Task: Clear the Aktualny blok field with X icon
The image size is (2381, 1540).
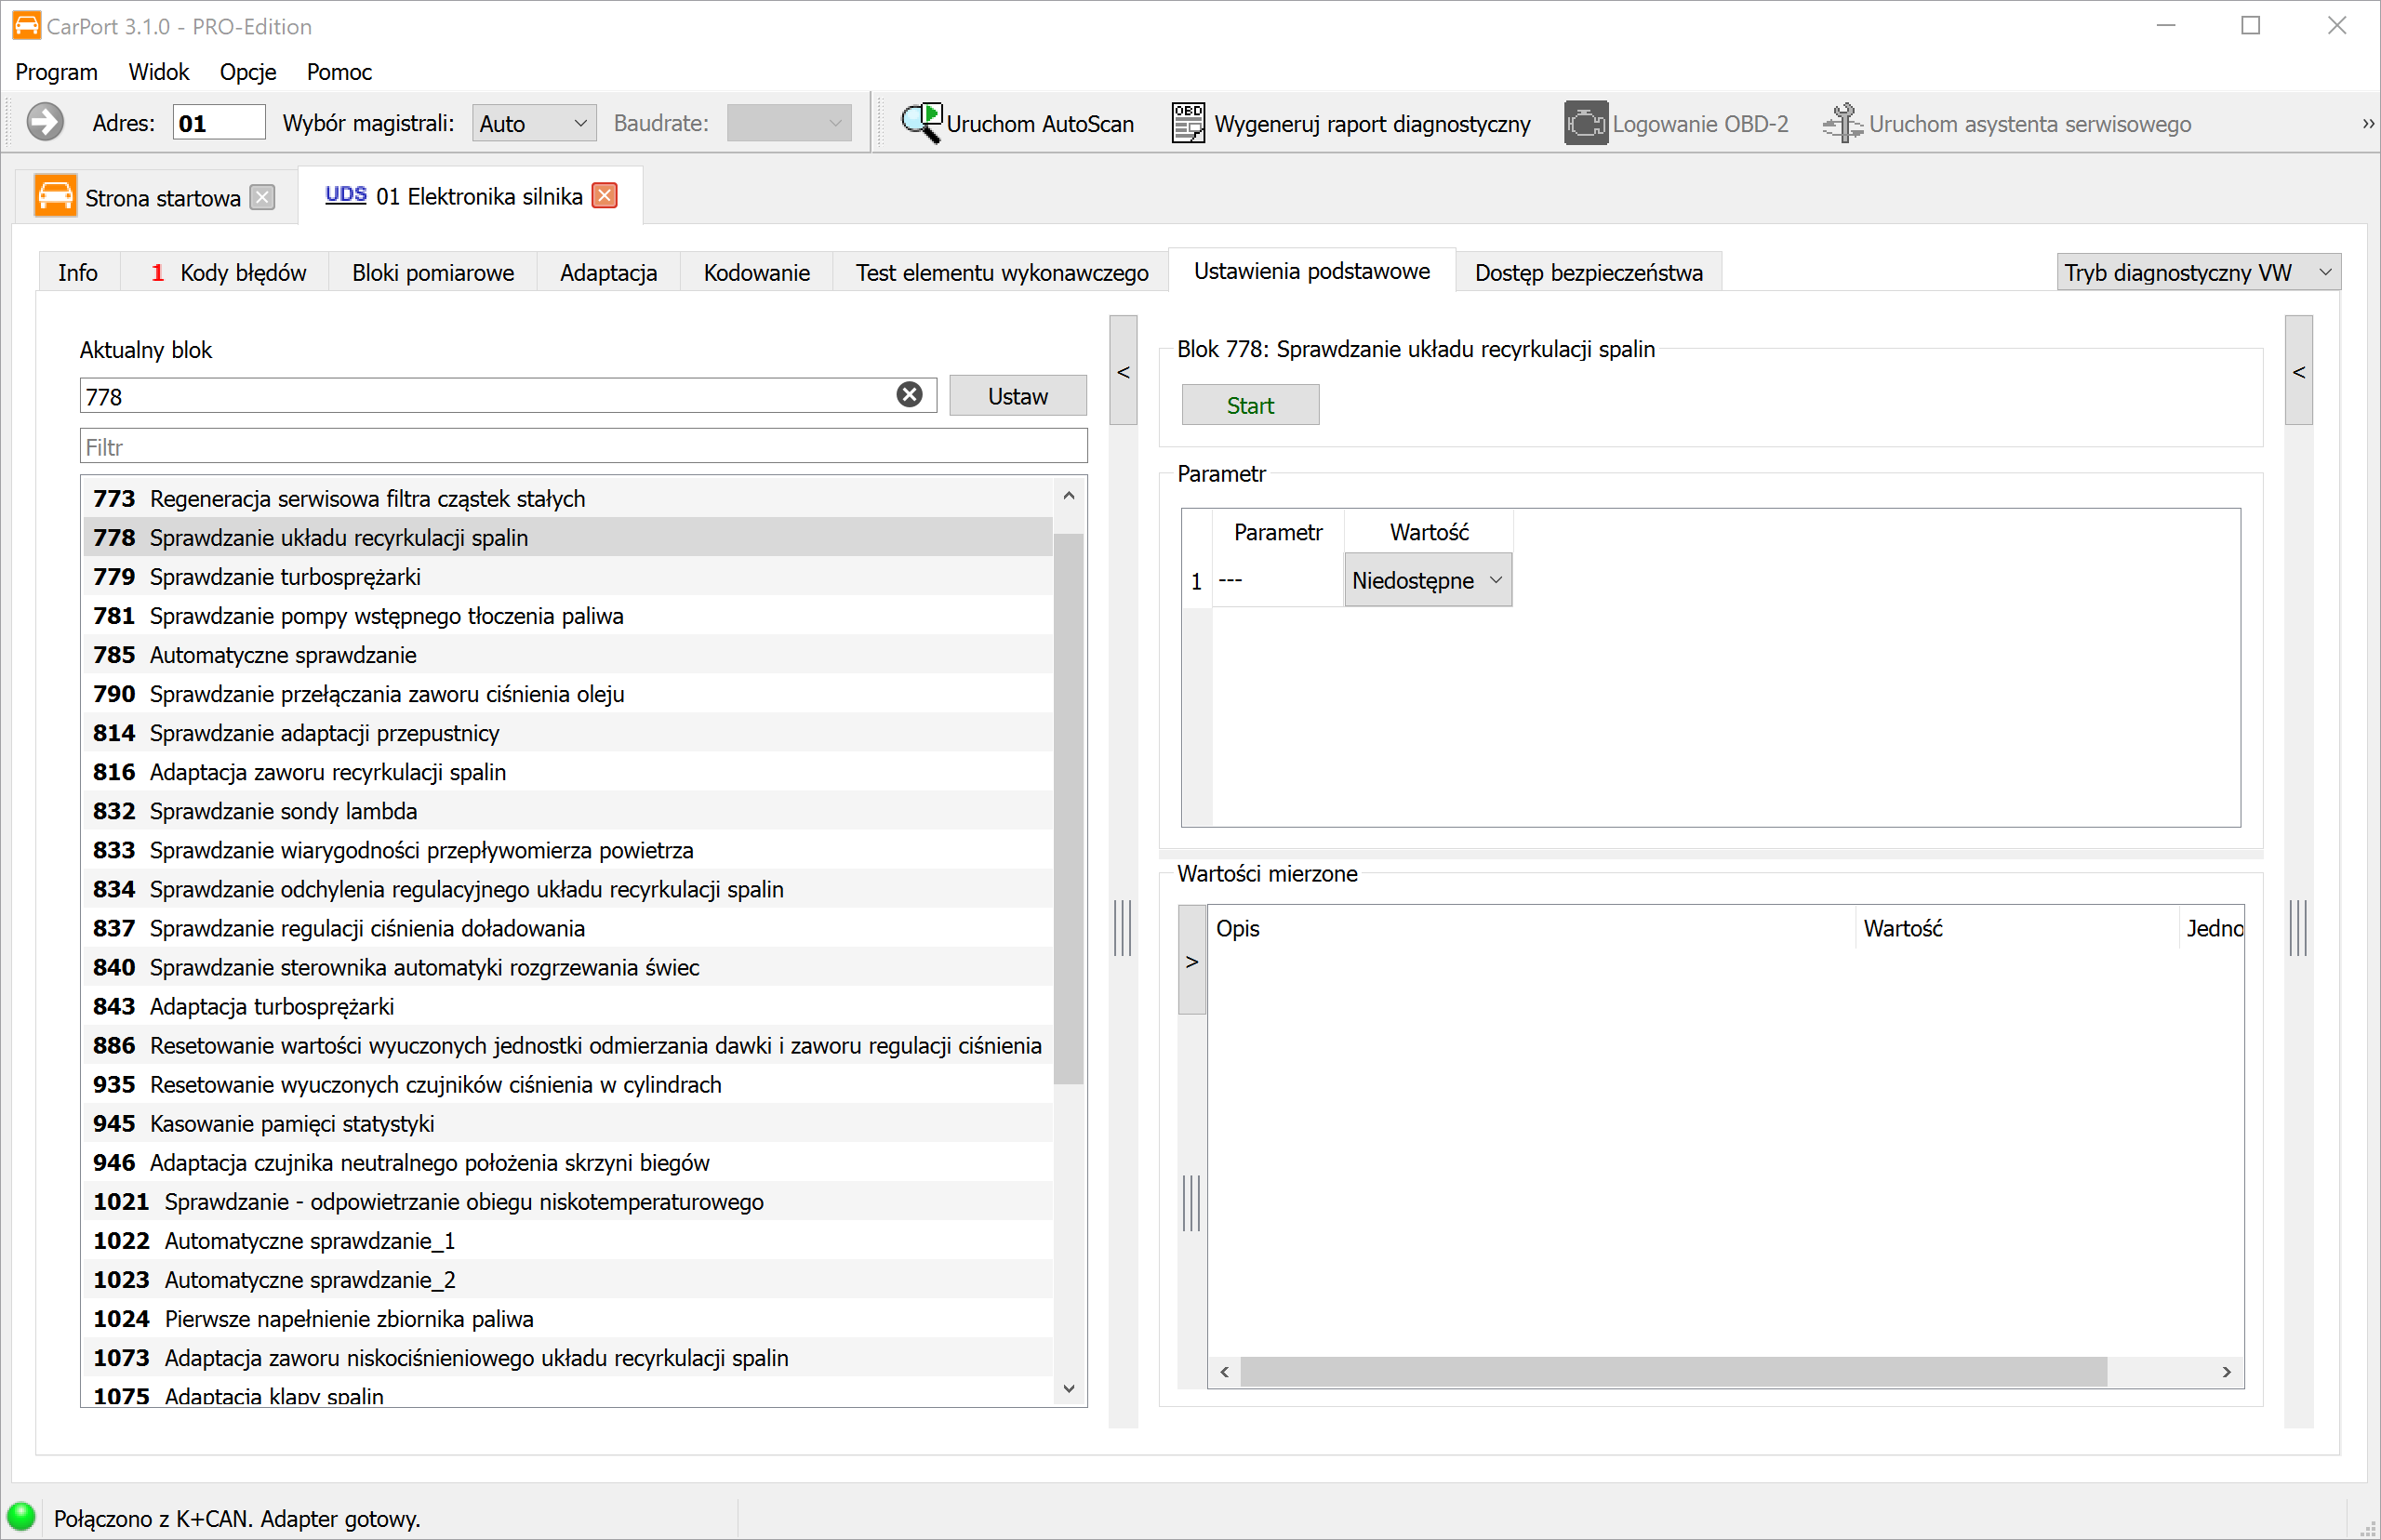Action: (x=909, y=395)
